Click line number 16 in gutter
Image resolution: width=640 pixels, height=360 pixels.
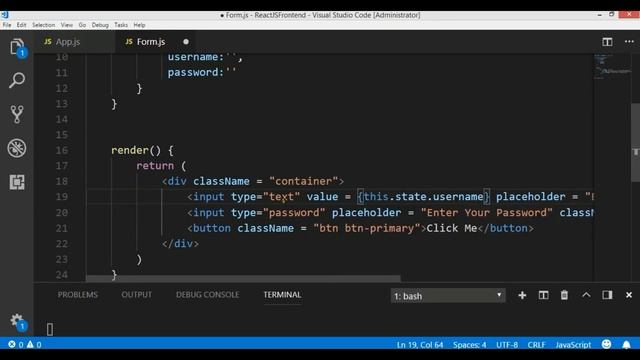click(62, 150)
